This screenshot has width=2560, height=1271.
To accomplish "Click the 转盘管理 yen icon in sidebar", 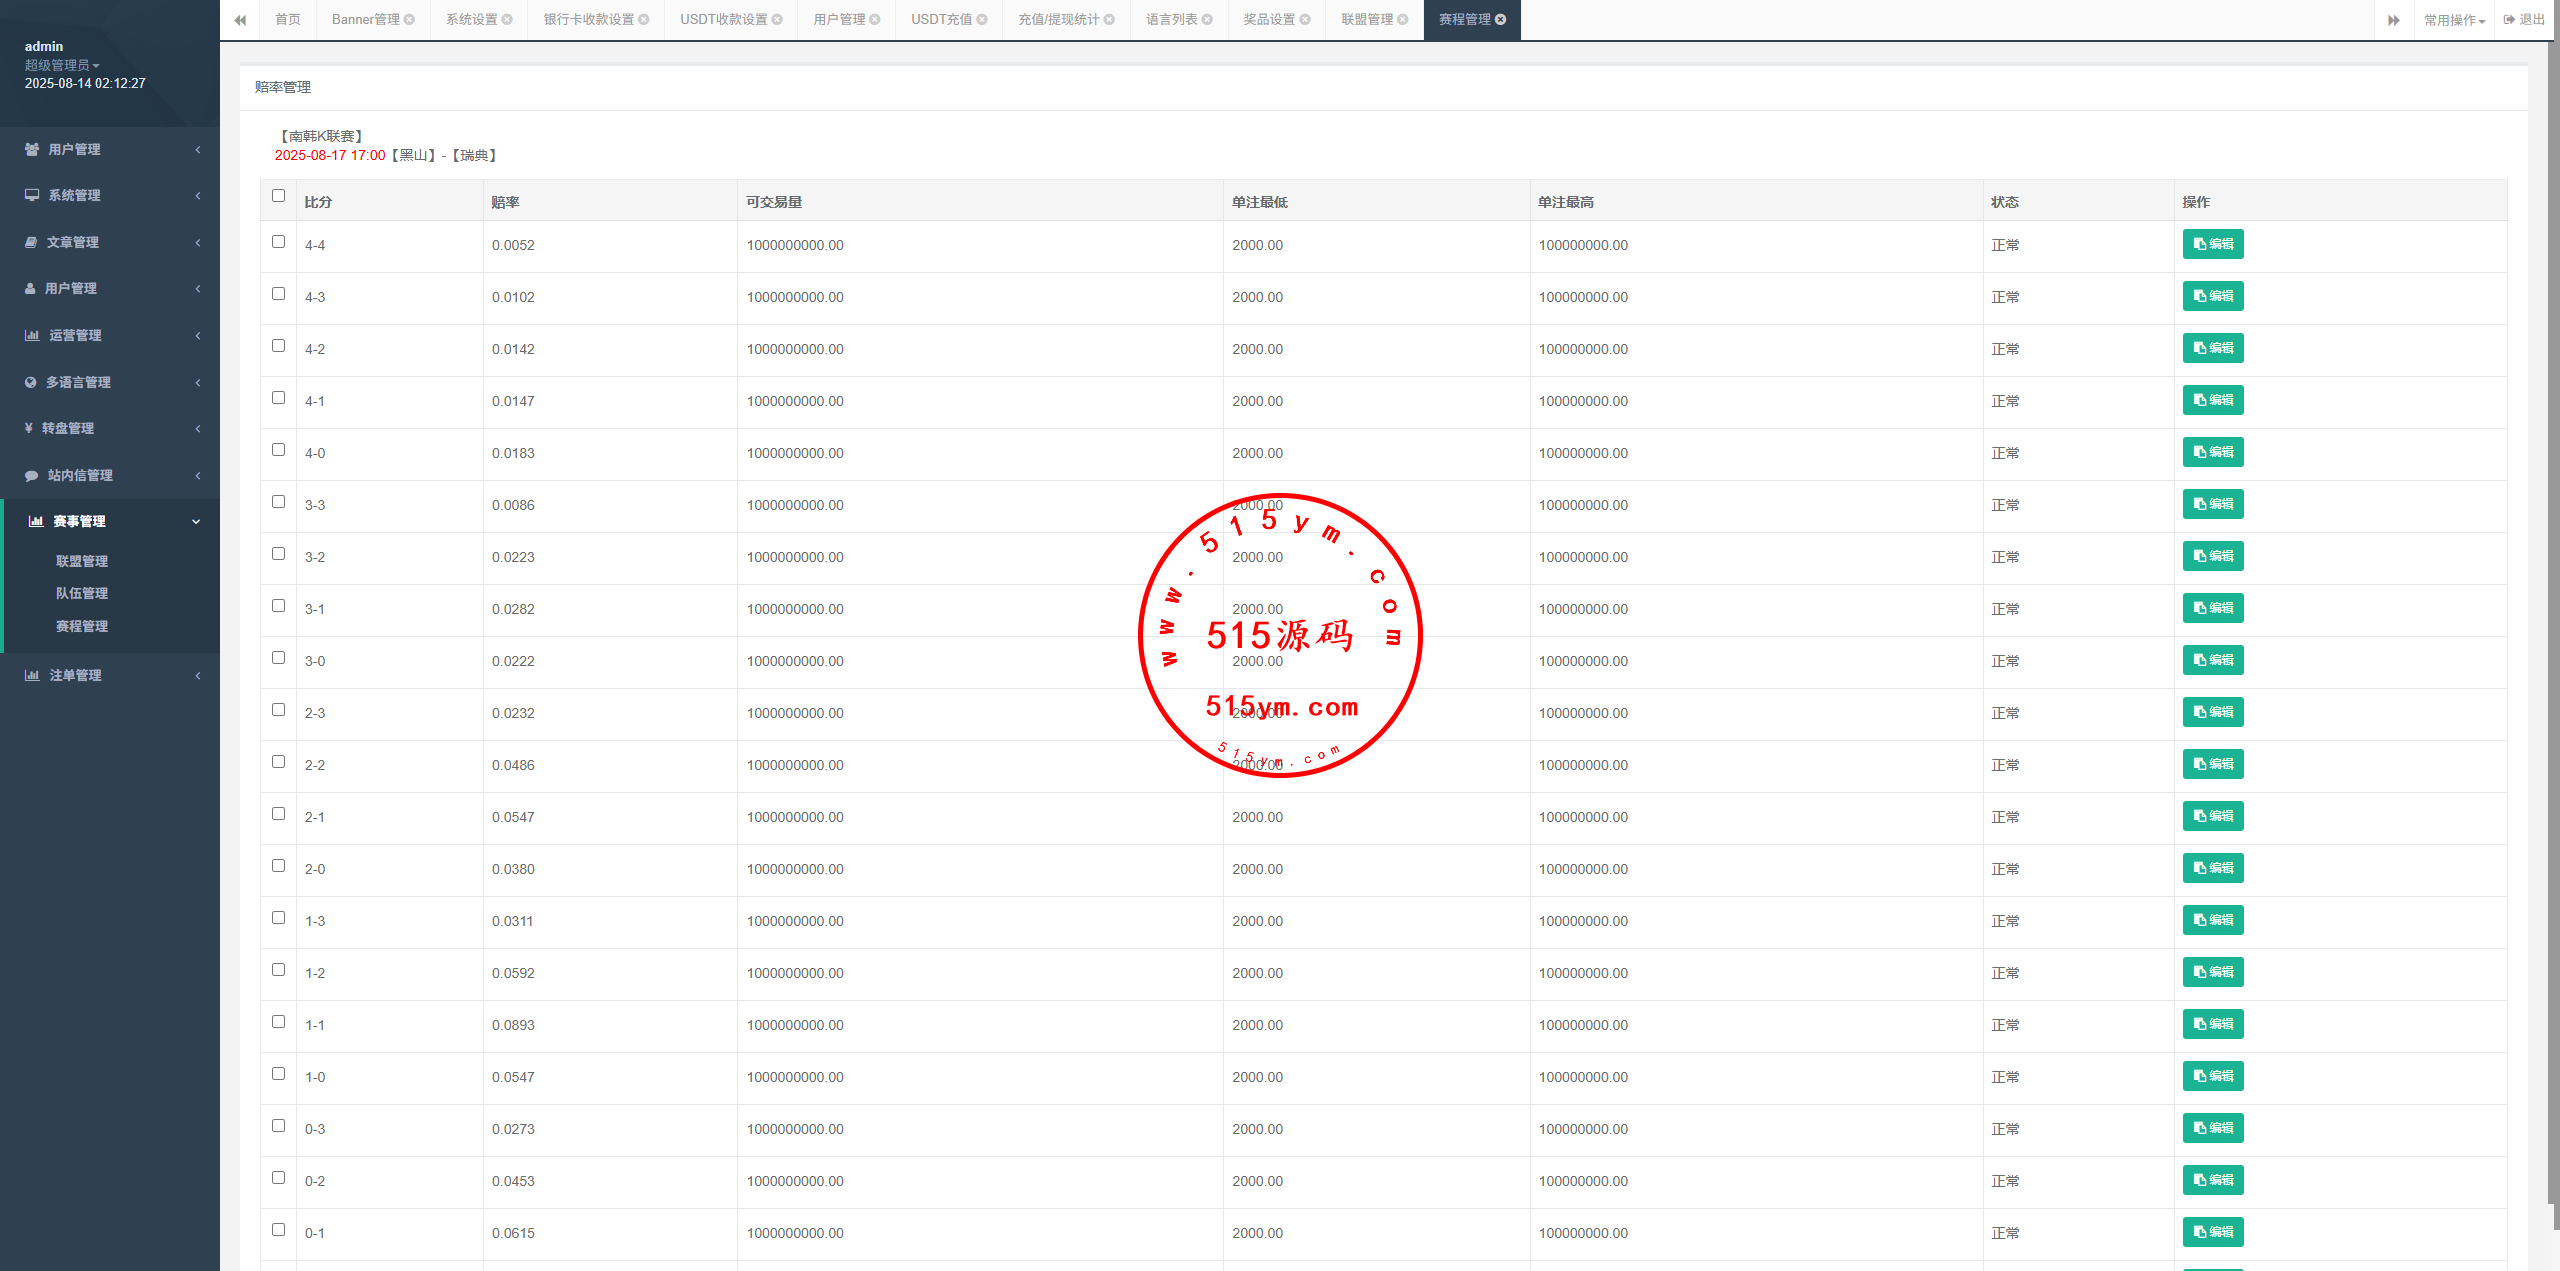I will (29, 428).
